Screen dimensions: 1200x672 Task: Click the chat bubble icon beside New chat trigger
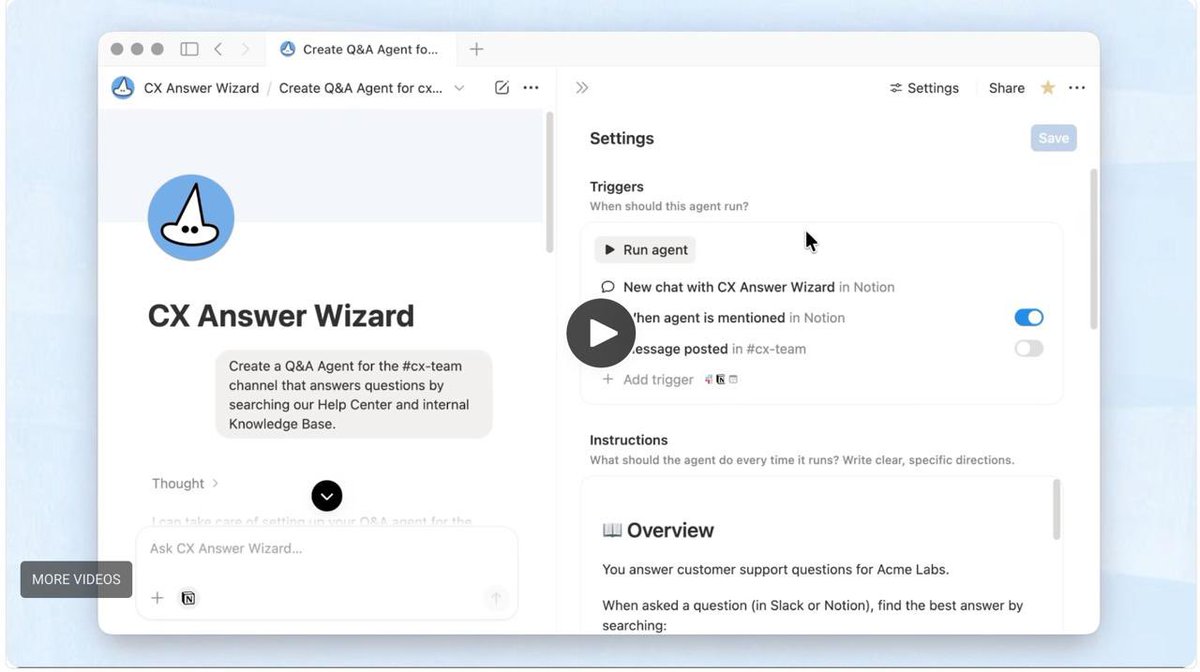607,287
